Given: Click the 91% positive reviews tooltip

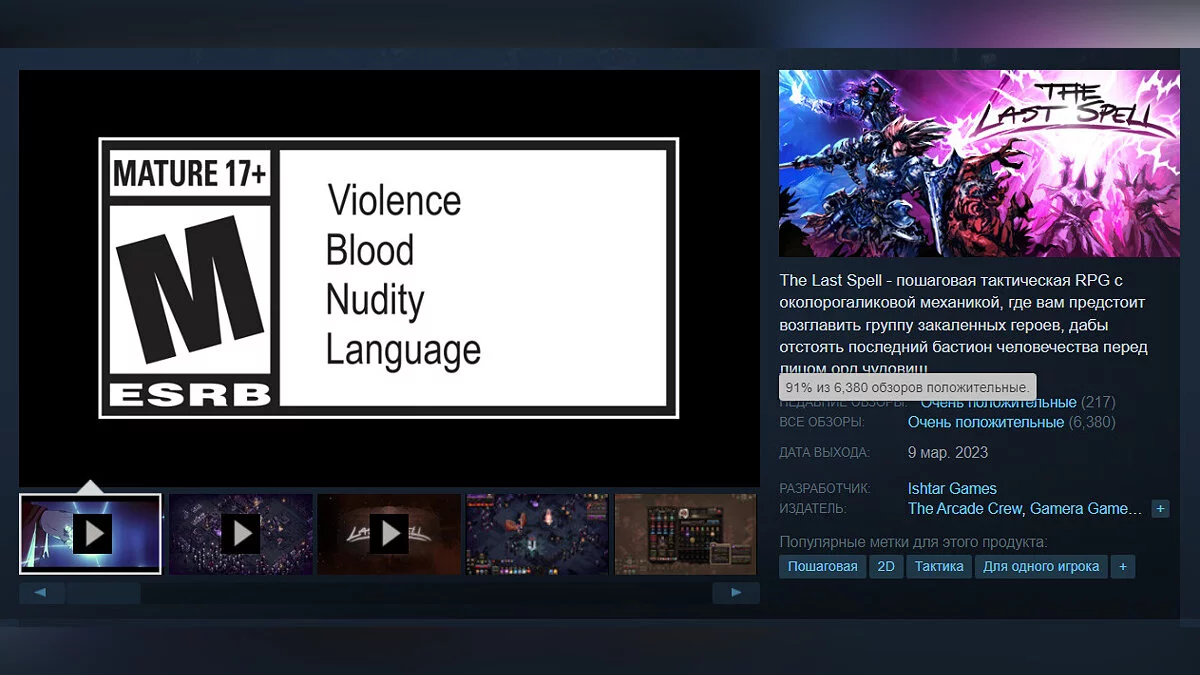Looking at the screenshot, I should click(x=907, y=387).
